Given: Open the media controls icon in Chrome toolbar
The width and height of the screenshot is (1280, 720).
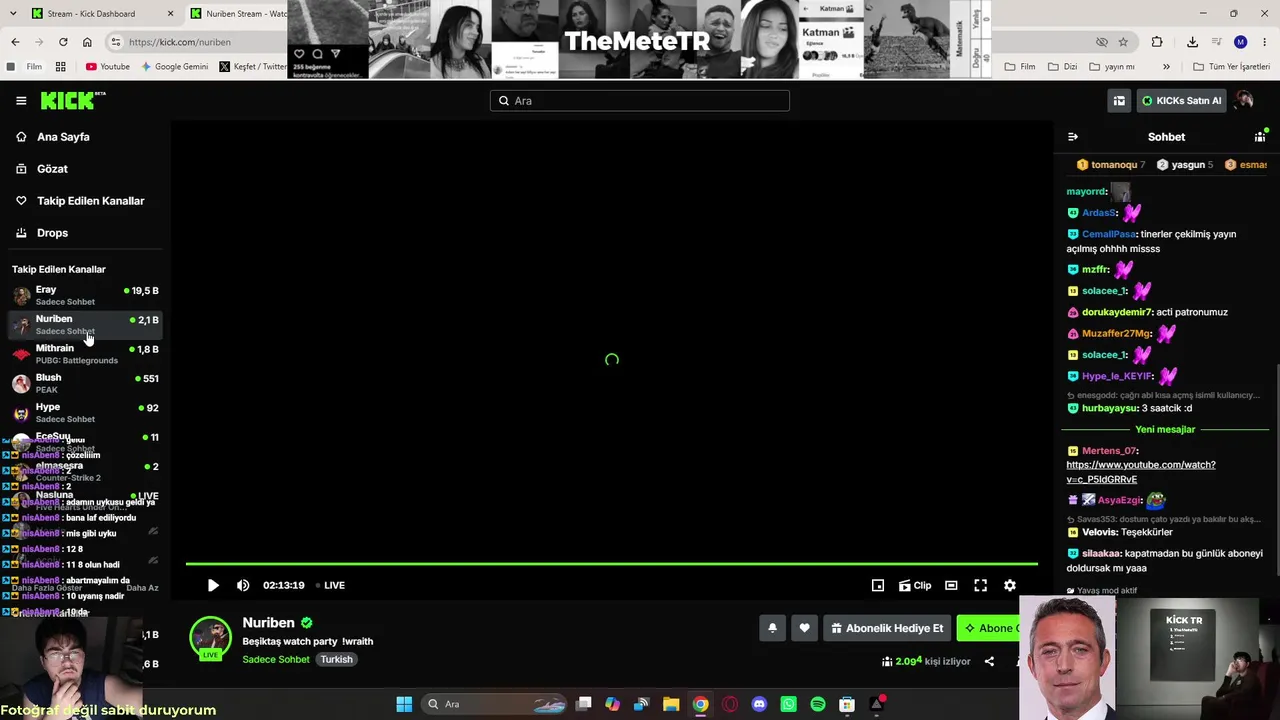Looking at the screenshot, I should pos(1216,42).
